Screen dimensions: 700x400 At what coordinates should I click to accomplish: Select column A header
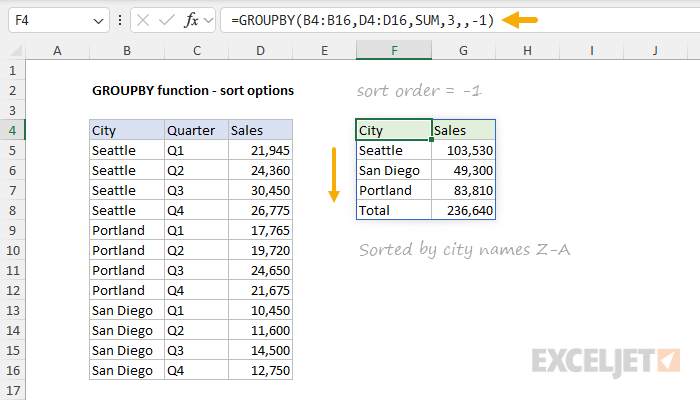click(57, 50)
